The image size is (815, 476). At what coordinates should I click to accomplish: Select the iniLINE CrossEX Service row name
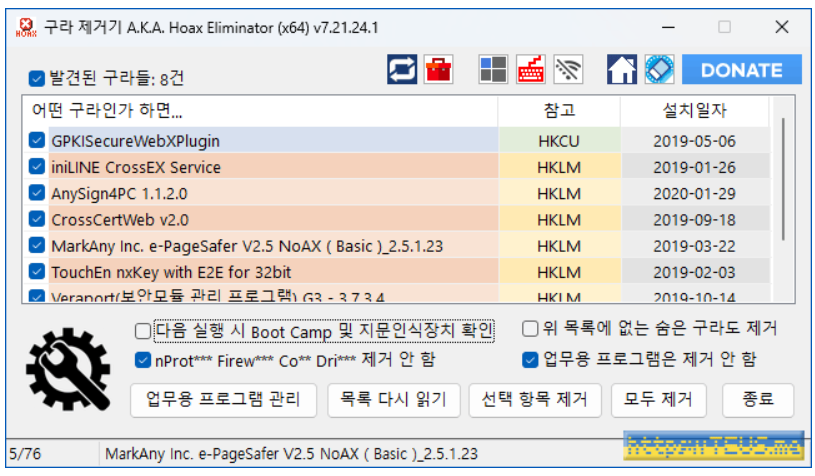coord(136,167)
